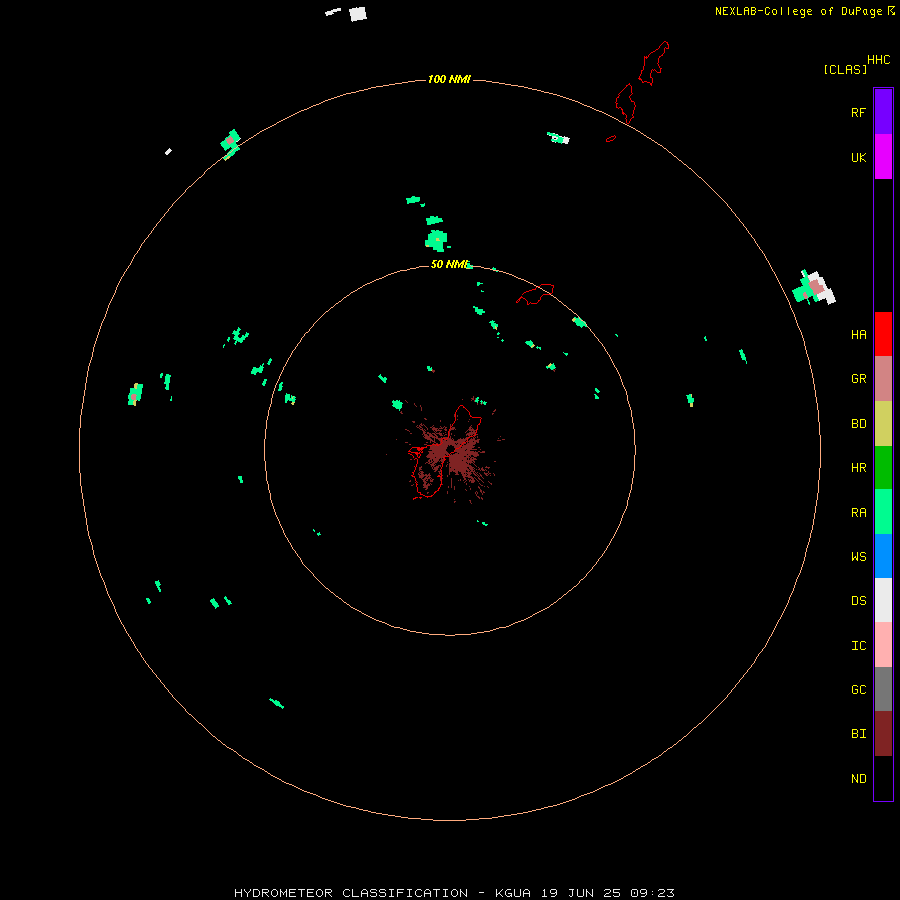
Task: Click the RF legend label
Action: pyautogui.click(x=858, y=112)
